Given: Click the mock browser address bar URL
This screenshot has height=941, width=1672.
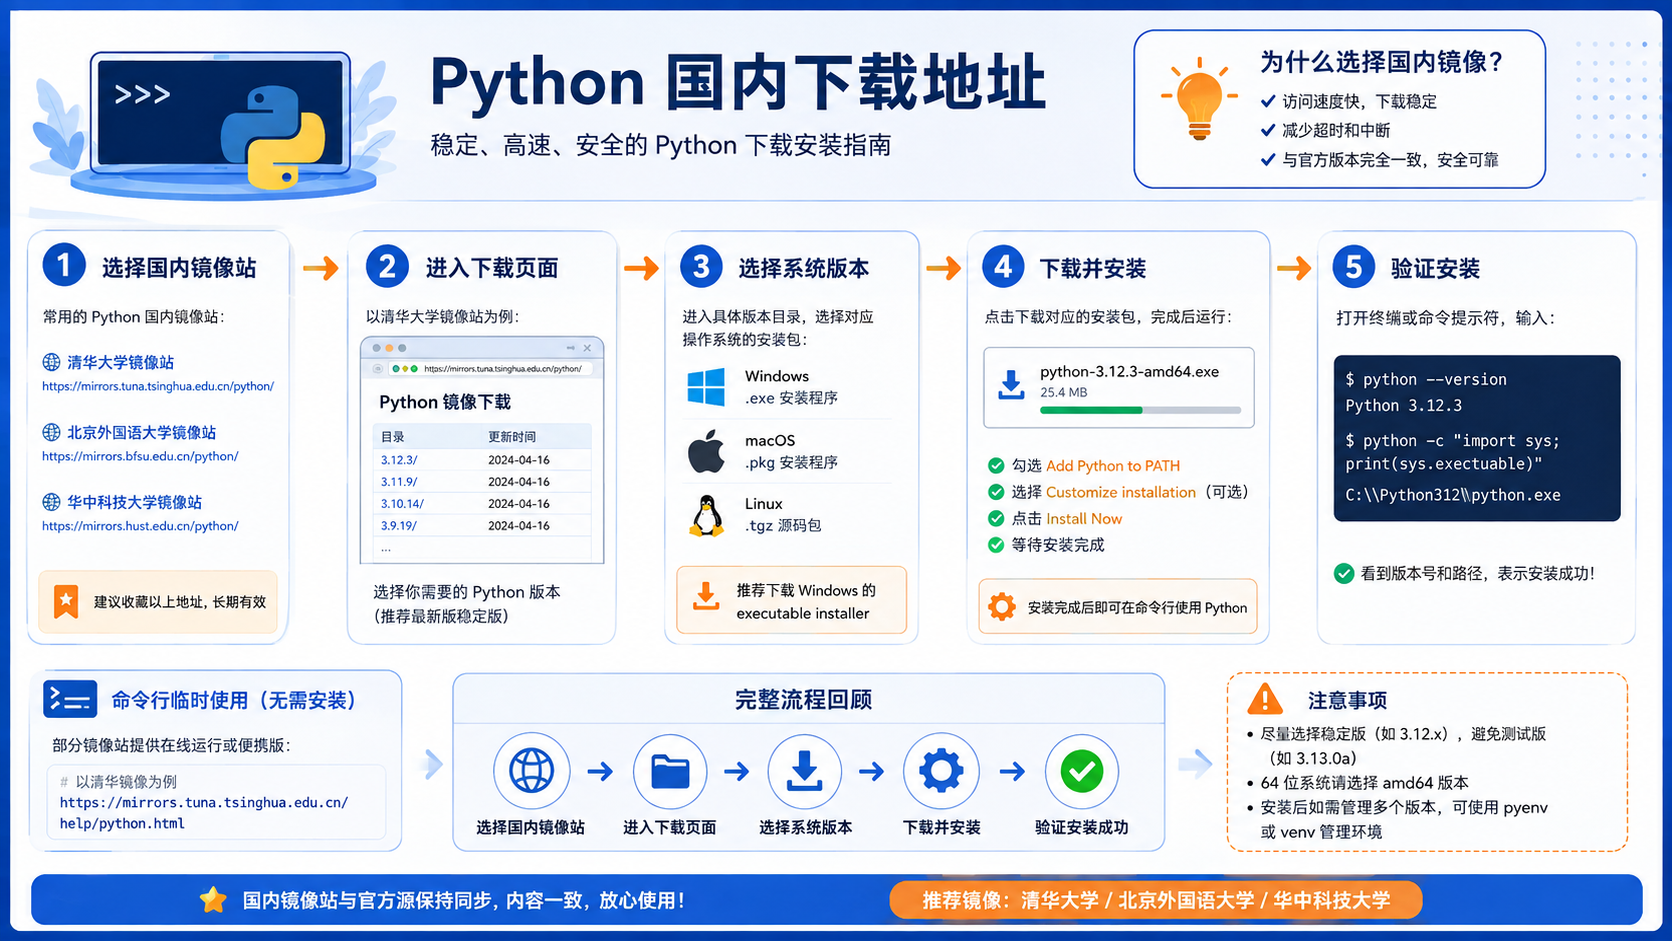Looking at the screenshot, I should coord(503,369).
